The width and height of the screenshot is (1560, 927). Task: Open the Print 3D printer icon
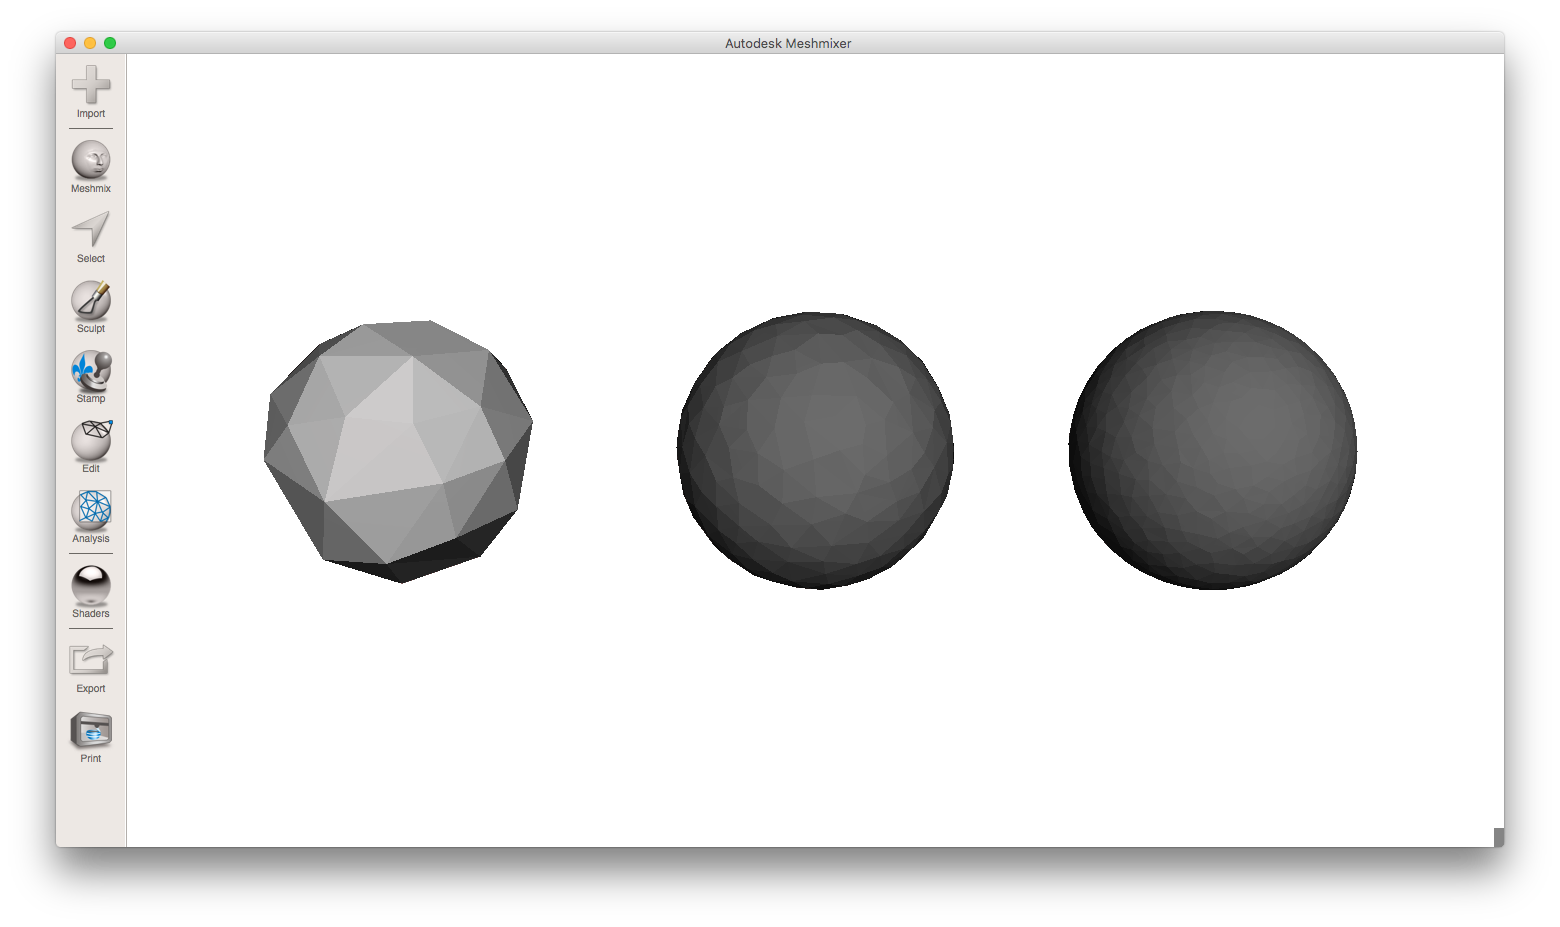(91, 730)
